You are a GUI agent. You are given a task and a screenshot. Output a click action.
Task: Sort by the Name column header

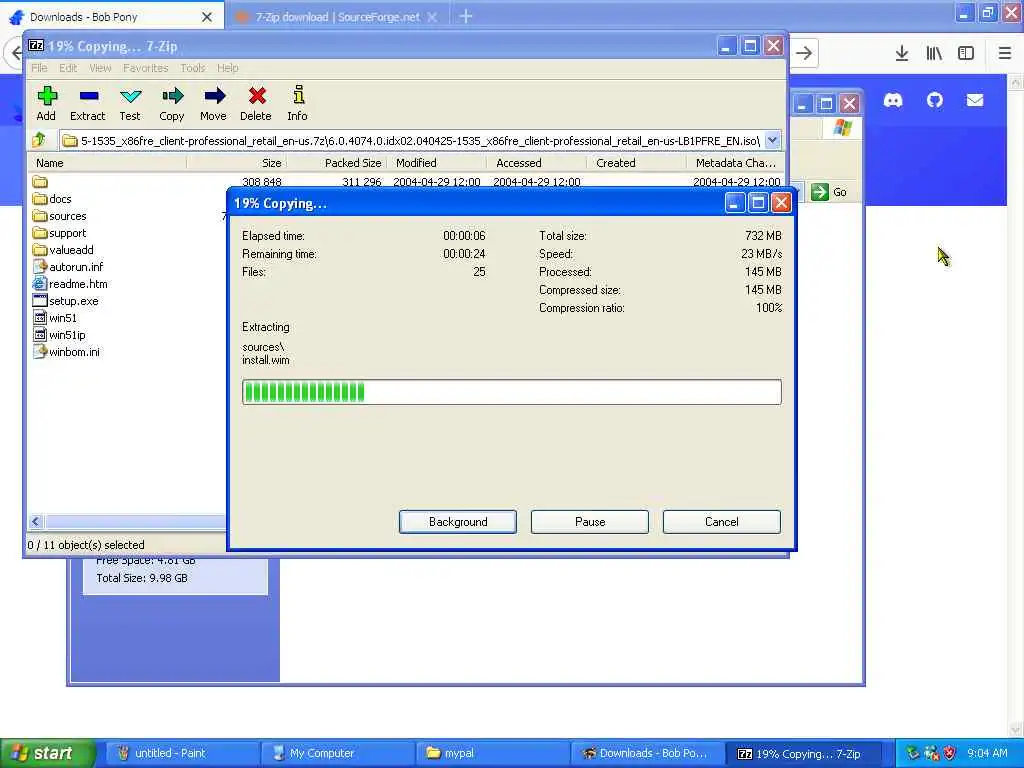107,163
